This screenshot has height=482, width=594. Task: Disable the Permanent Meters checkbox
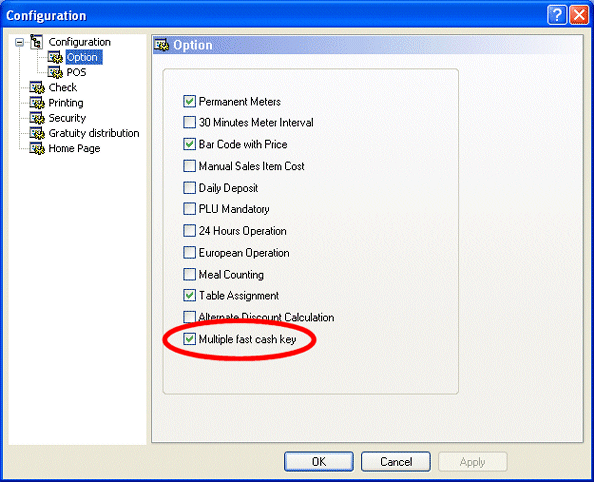[x=189, y=101]
